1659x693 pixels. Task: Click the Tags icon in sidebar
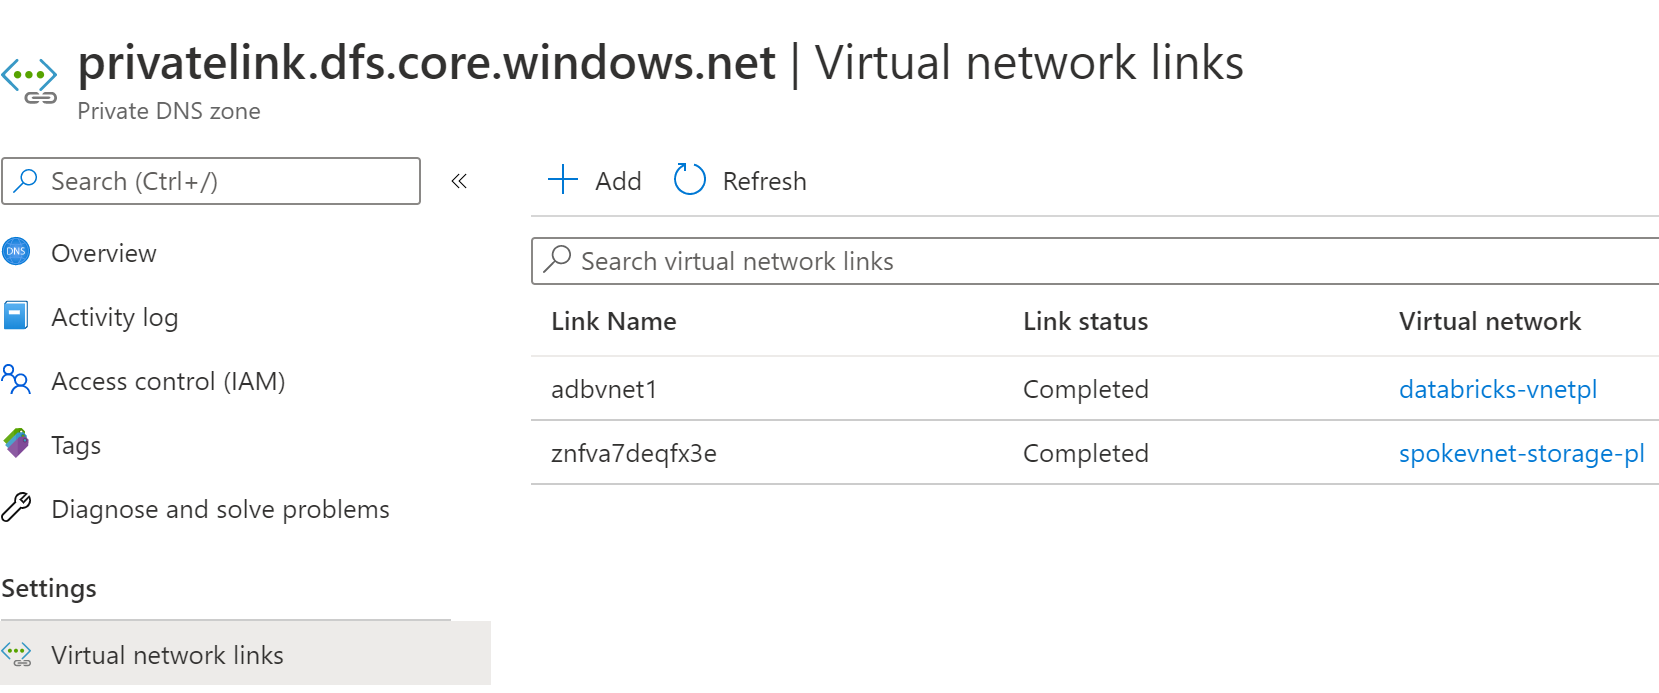tap(16, 443)
